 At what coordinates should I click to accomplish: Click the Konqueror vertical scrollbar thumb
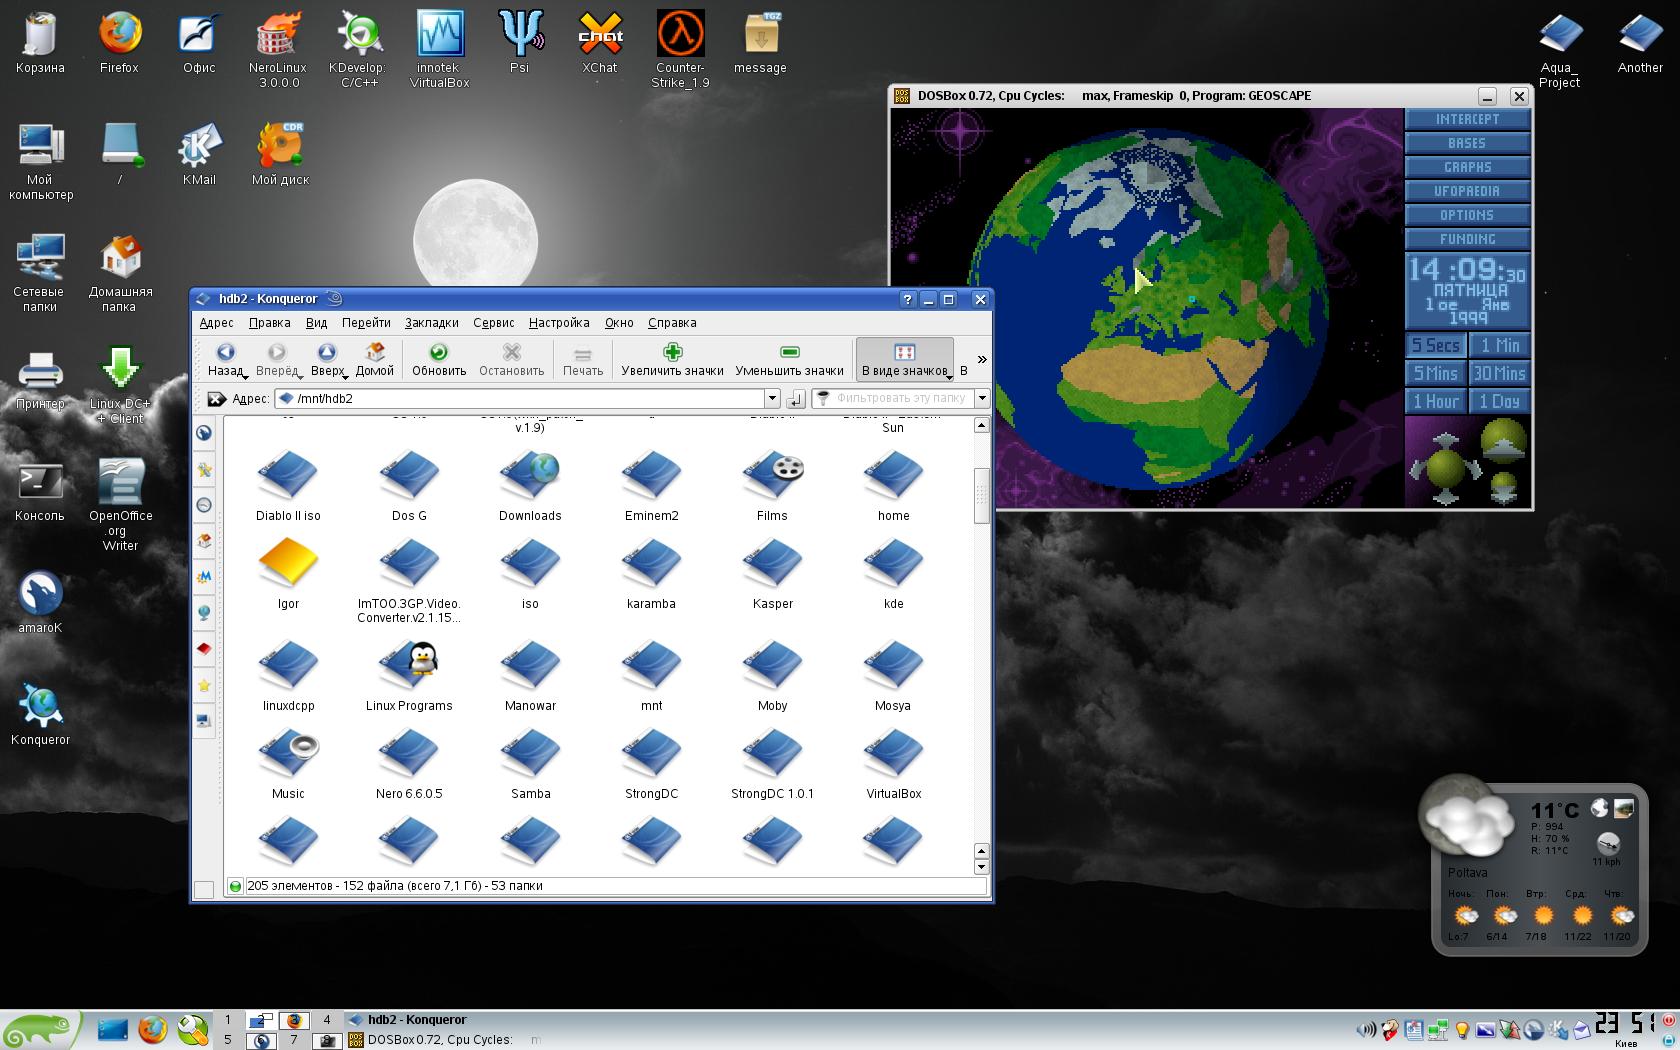[981, 495]
